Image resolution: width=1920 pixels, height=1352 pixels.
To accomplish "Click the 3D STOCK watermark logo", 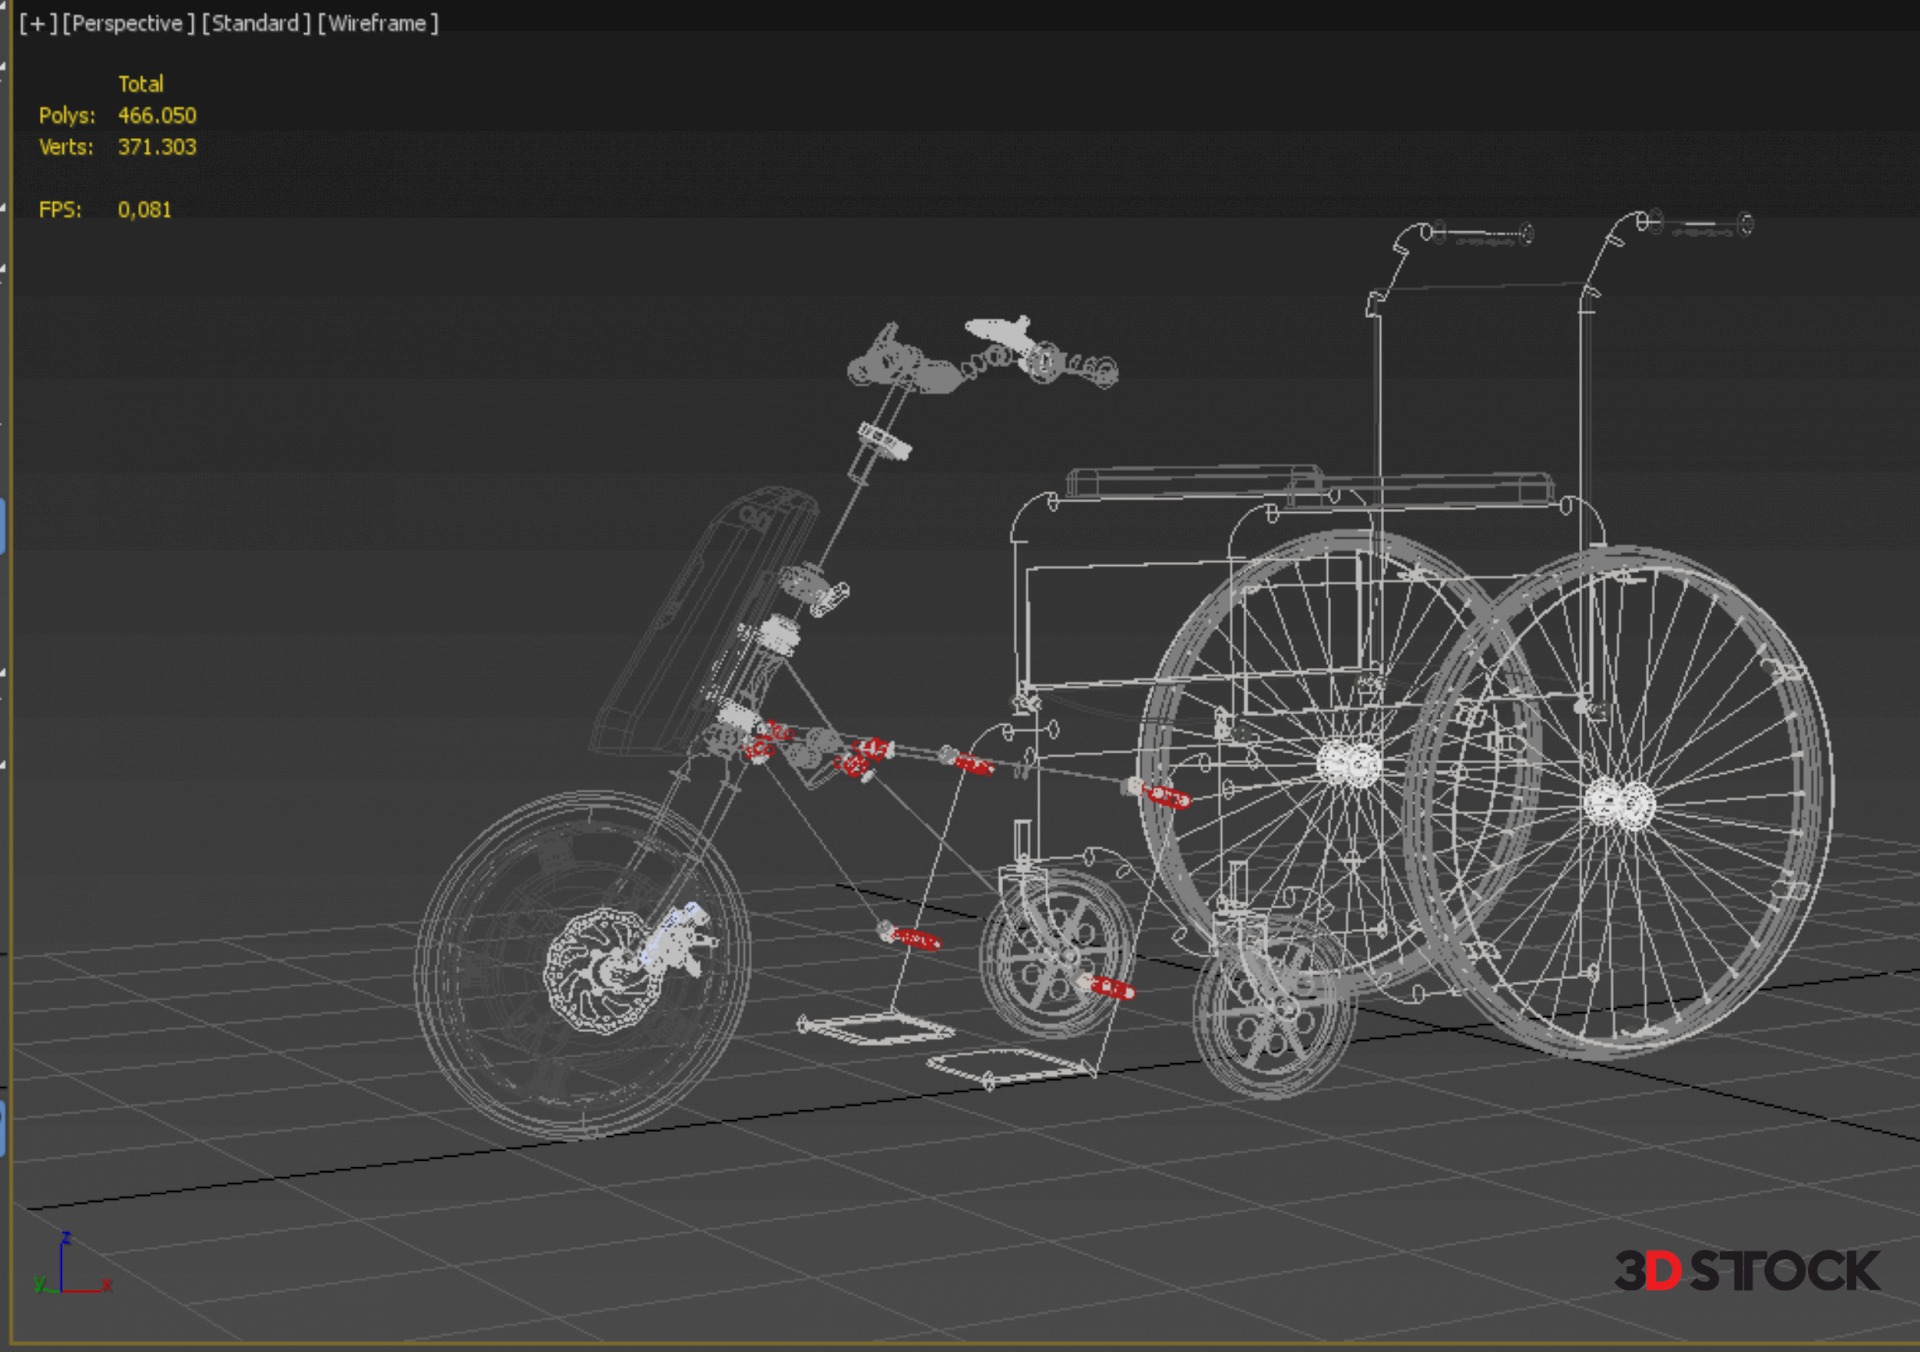I will (x=1746, y=1271).
